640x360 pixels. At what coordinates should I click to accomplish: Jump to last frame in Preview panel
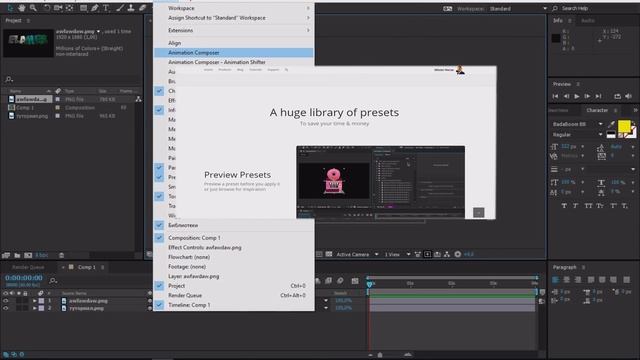tap(598, 96)
